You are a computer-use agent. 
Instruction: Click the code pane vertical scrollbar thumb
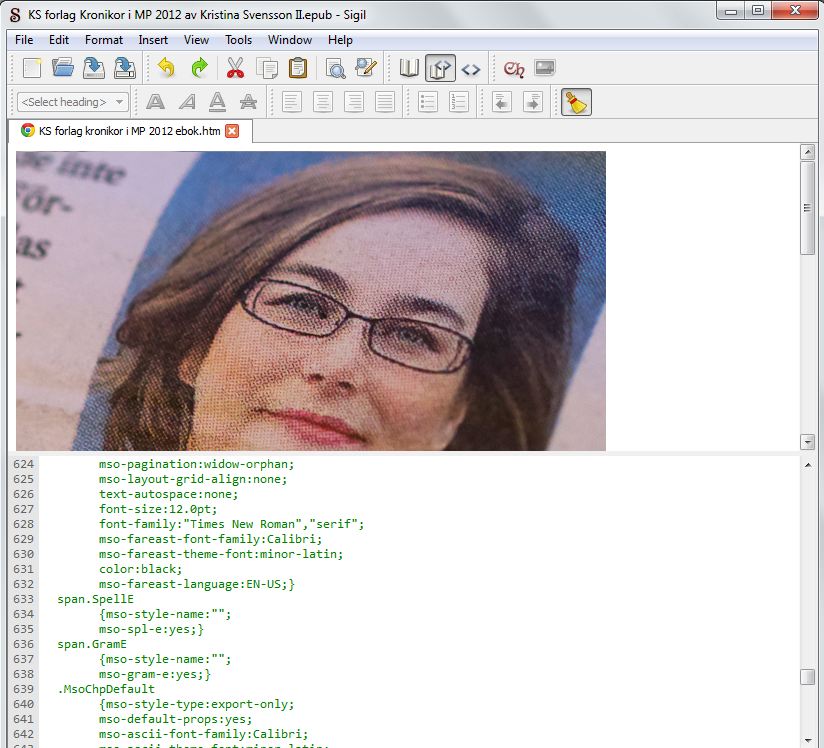coord(807,677)
